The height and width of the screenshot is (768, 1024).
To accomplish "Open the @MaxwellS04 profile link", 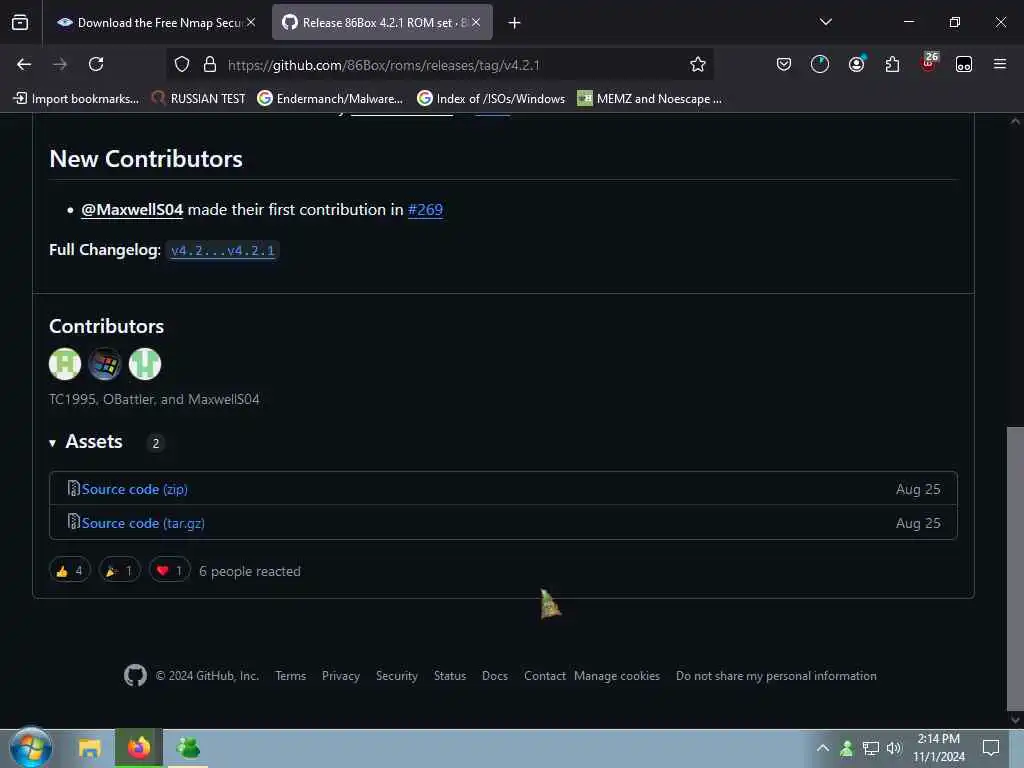I will point(132,210).
